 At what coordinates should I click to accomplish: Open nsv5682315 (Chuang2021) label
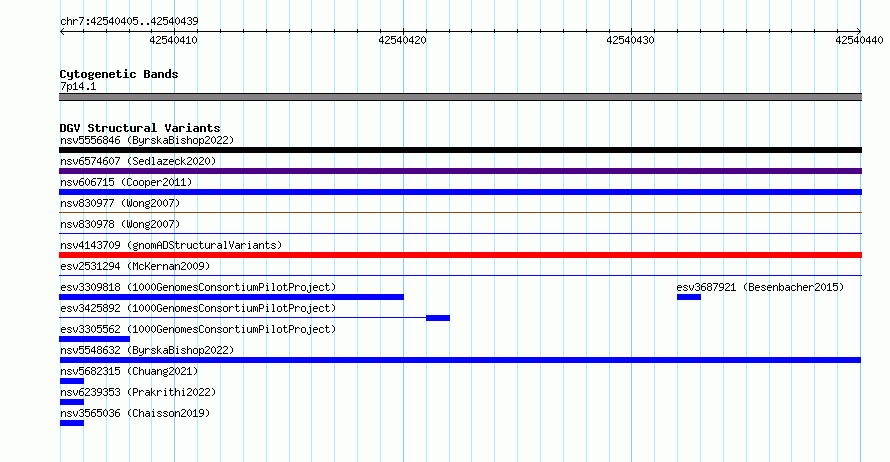pyautogui.click(x=129, y=371)
